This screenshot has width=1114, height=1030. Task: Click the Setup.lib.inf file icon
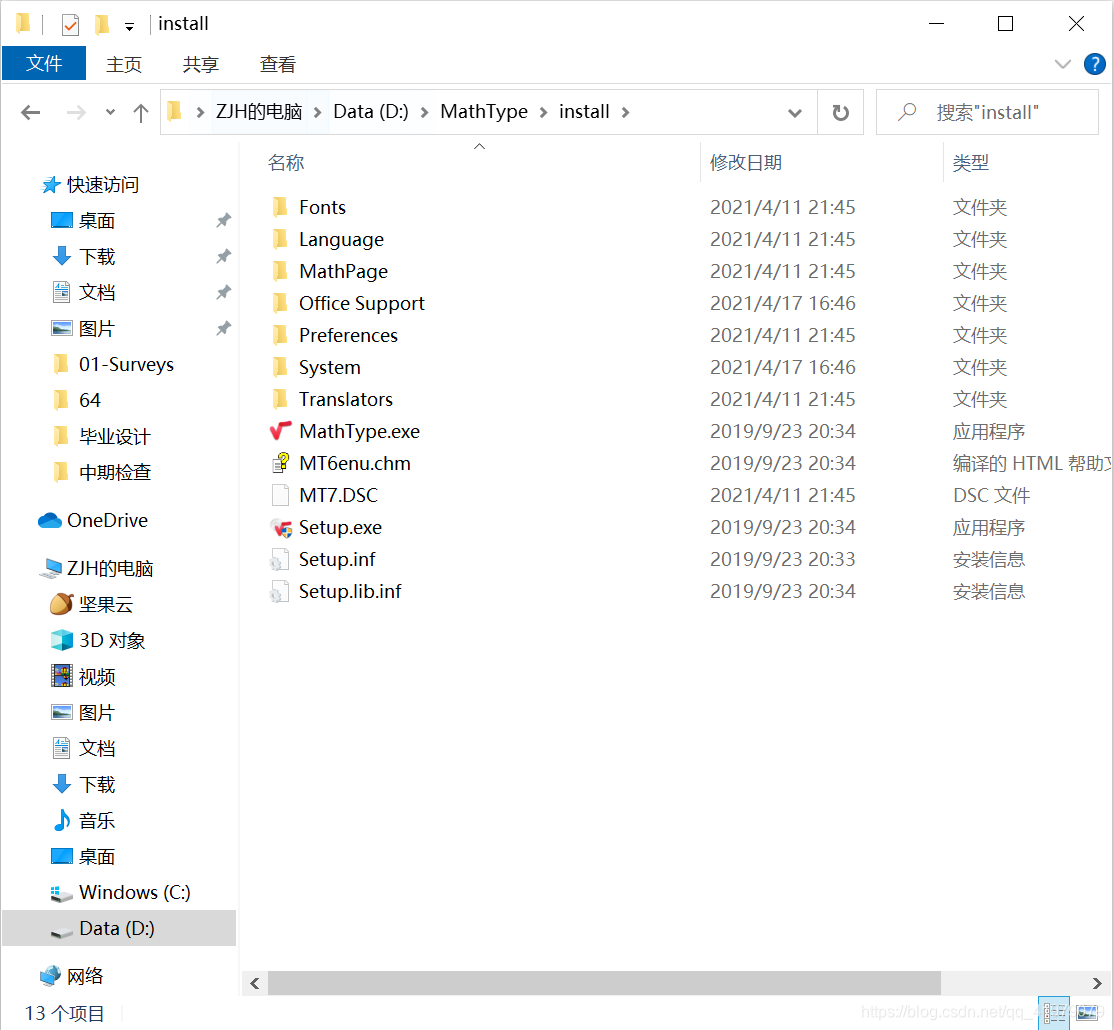(279, 592)
